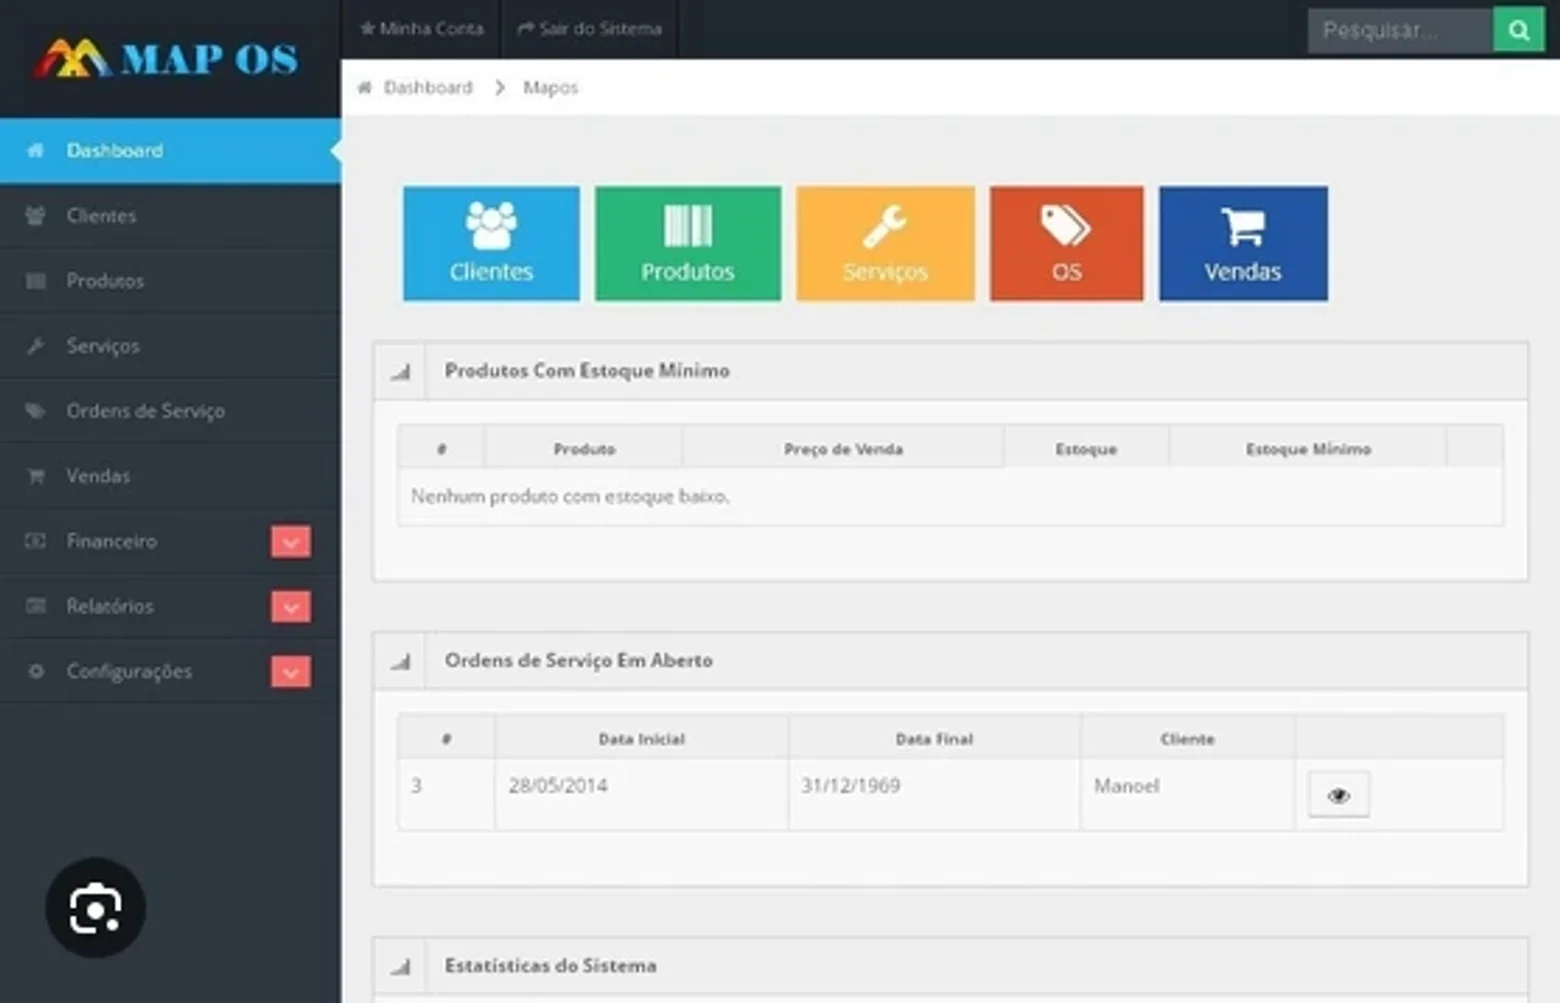Click the Pesquisar search input field

click(x=1400, y=30)
